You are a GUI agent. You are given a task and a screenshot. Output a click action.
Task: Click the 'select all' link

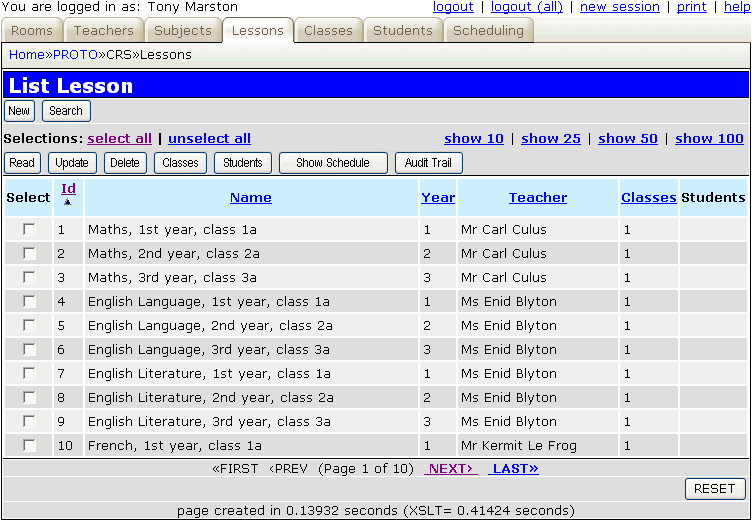pos(120,139)
